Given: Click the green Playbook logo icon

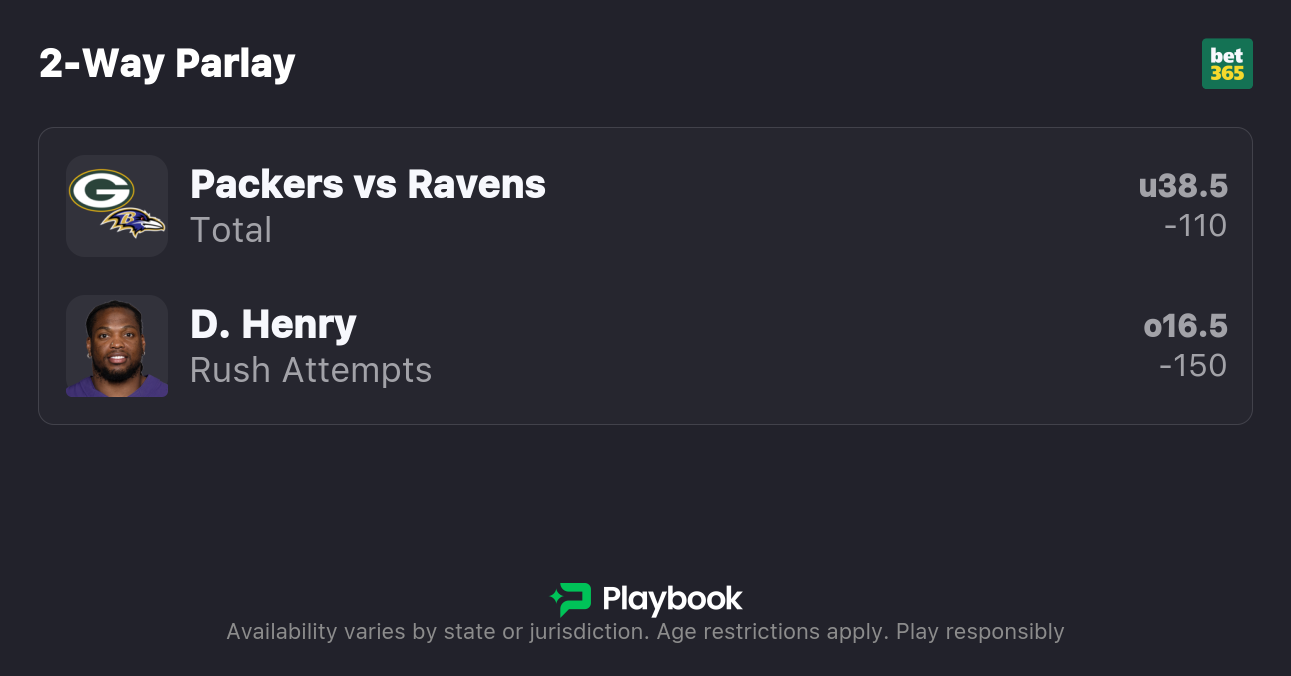Looking at the screenshot, I should coord(571,599).
